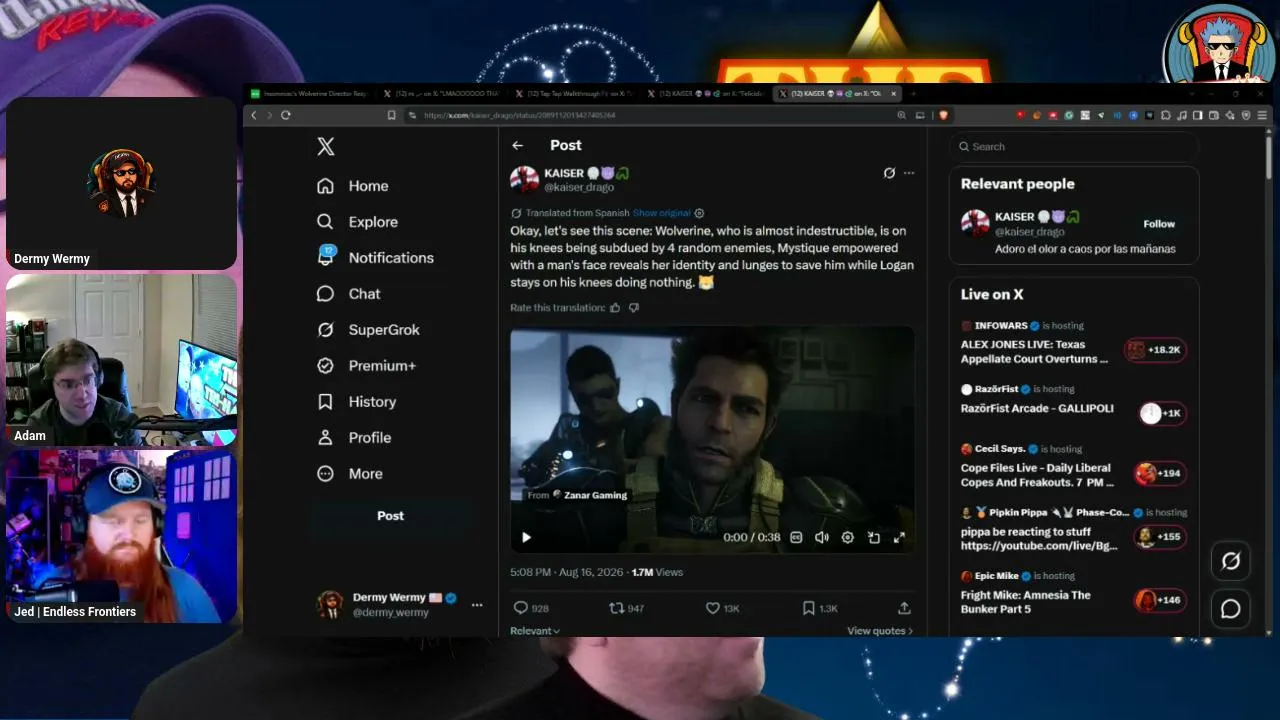Viewport: 1280px width, 720px height.
Task: Play the Wolverine video
Action: coord(526,537)
